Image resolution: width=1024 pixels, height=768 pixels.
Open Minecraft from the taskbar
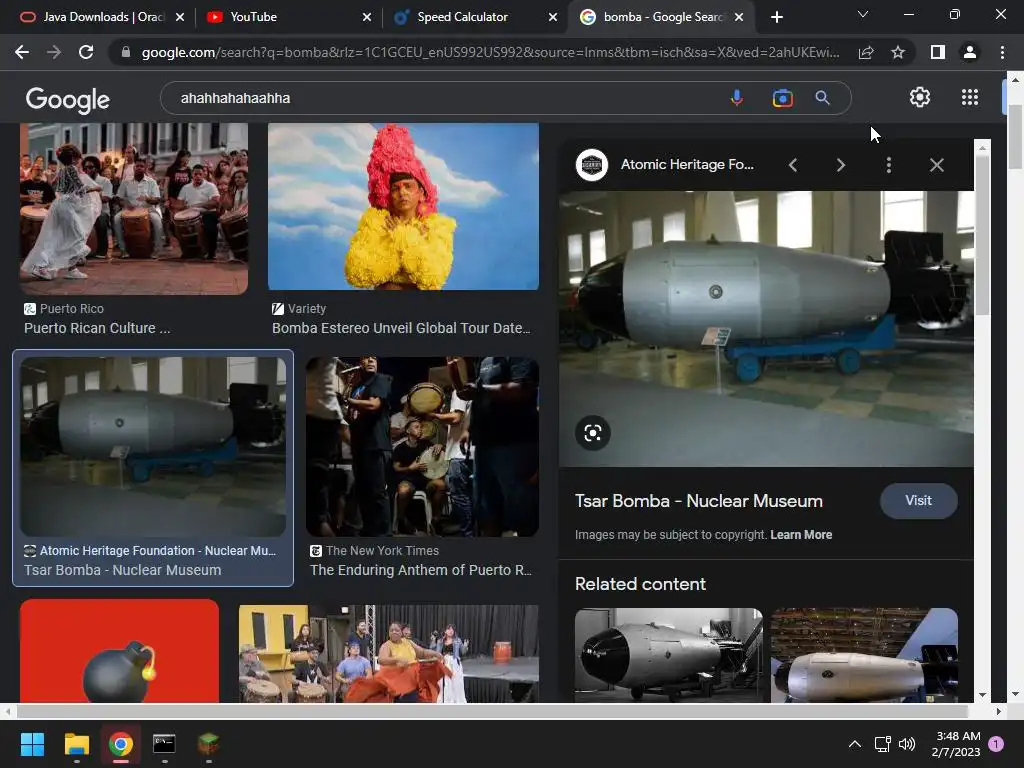point(208,744)
